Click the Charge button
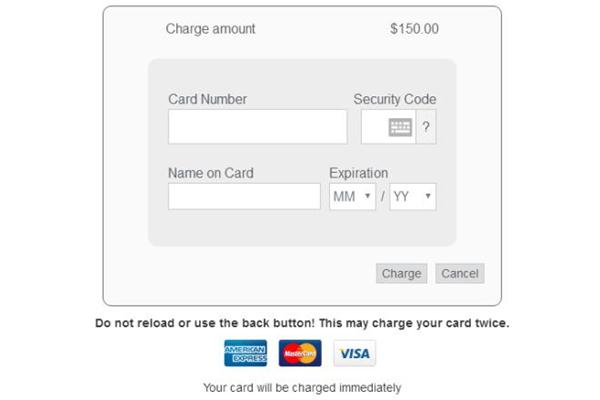The height and width of the screenshot is (400, 600). [401, 273]
